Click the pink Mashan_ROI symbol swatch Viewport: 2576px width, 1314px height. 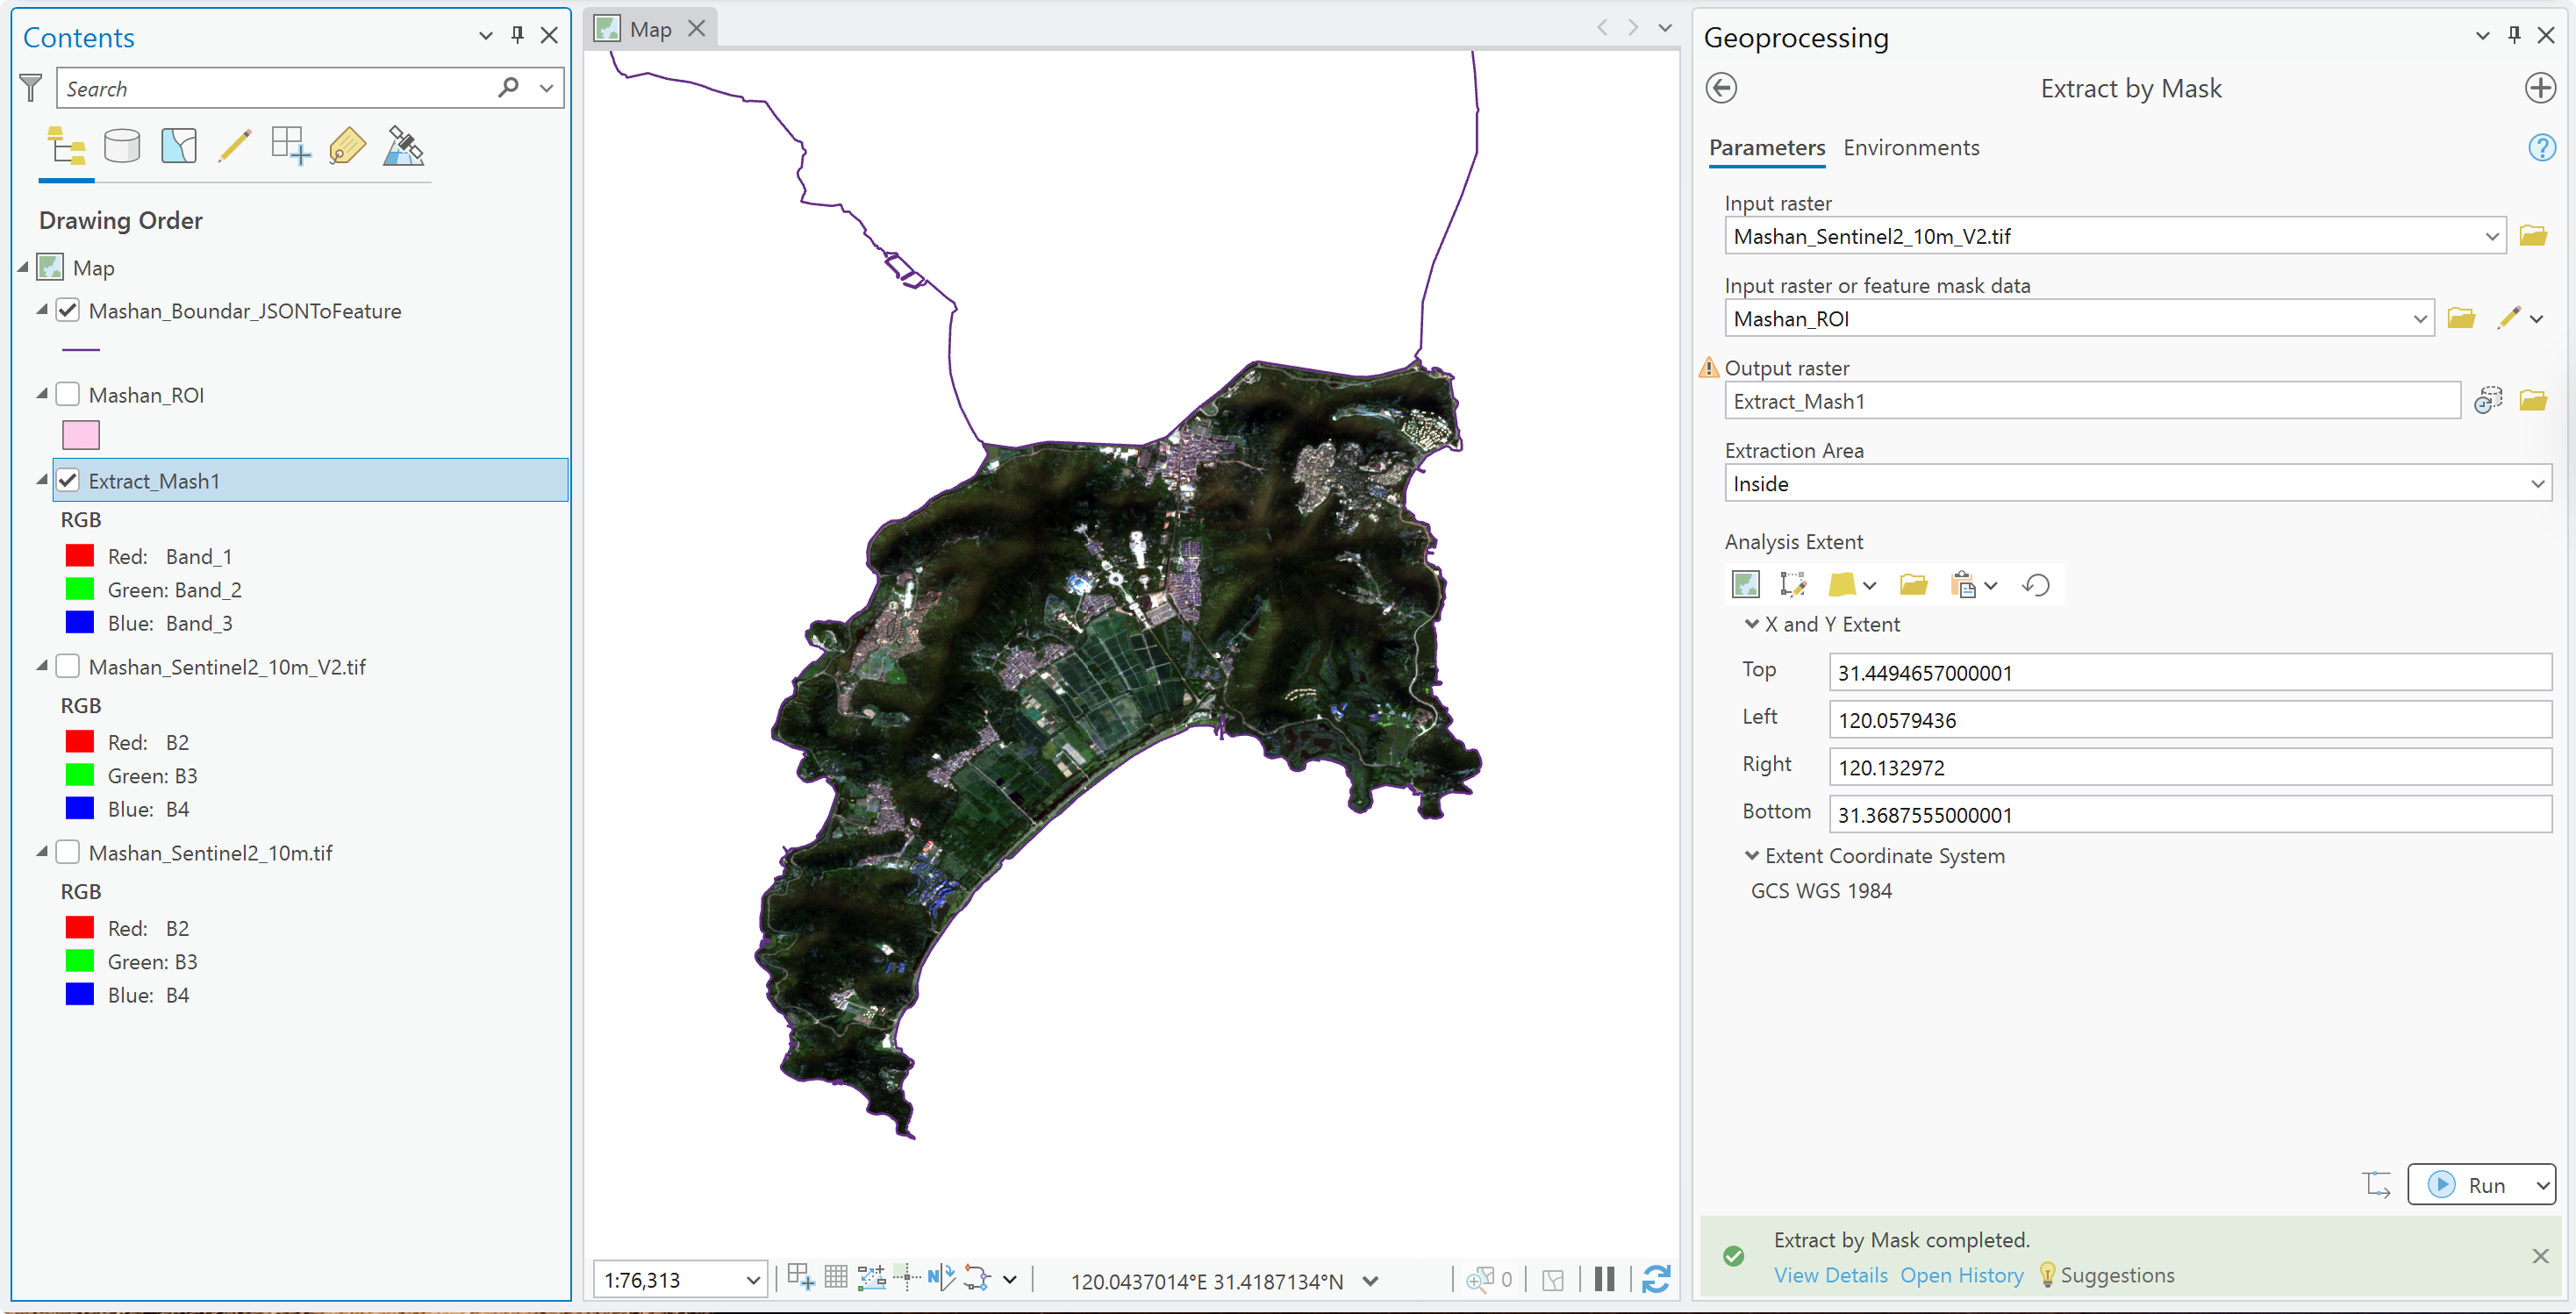pos(81,435)
